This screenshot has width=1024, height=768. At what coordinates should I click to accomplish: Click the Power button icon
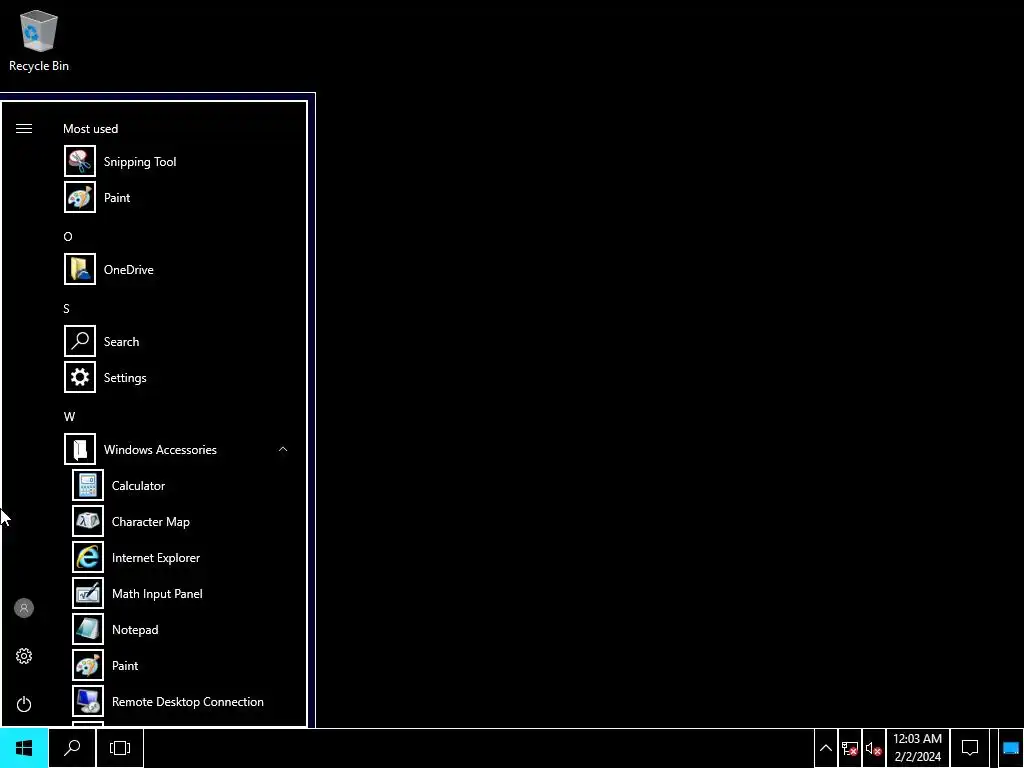(24, 704)
